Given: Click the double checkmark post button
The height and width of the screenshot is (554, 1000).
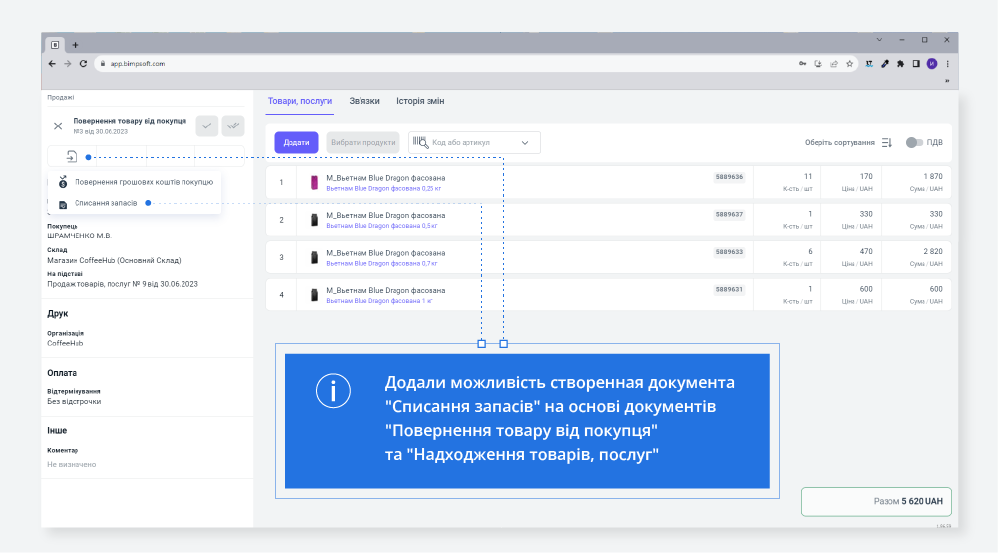Looking at the screenshot, I should [233, 125].
